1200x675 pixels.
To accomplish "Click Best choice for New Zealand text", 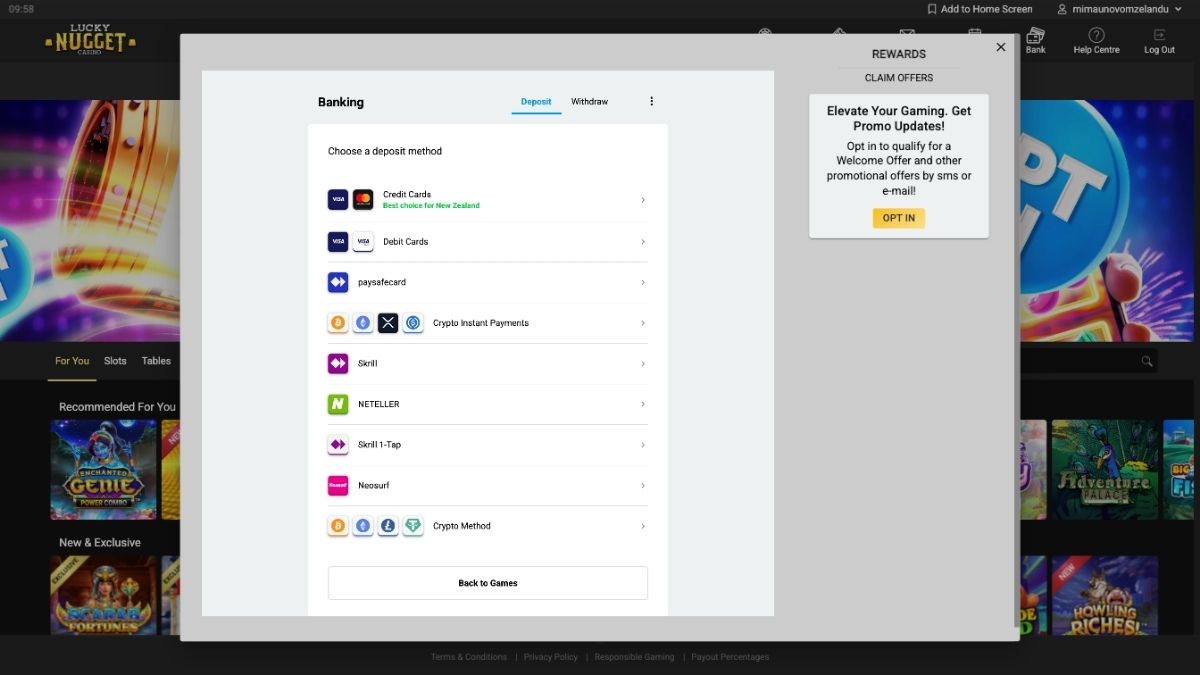I will pos(431,206).
